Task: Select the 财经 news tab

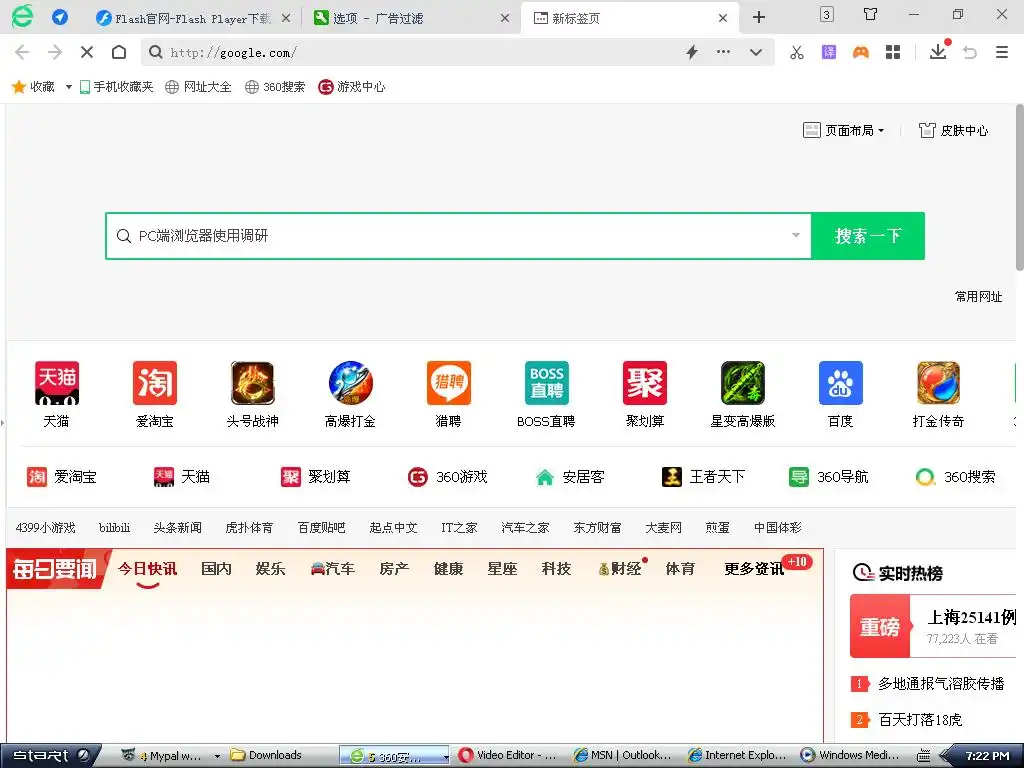Action: click(620, 569)
